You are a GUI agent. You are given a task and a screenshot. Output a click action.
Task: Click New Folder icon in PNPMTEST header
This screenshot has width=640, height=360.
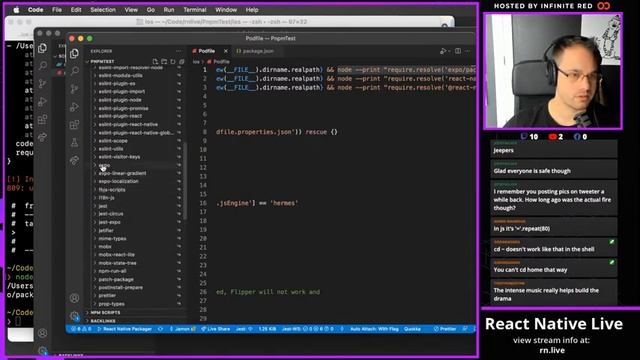click(x=164, y=62)
